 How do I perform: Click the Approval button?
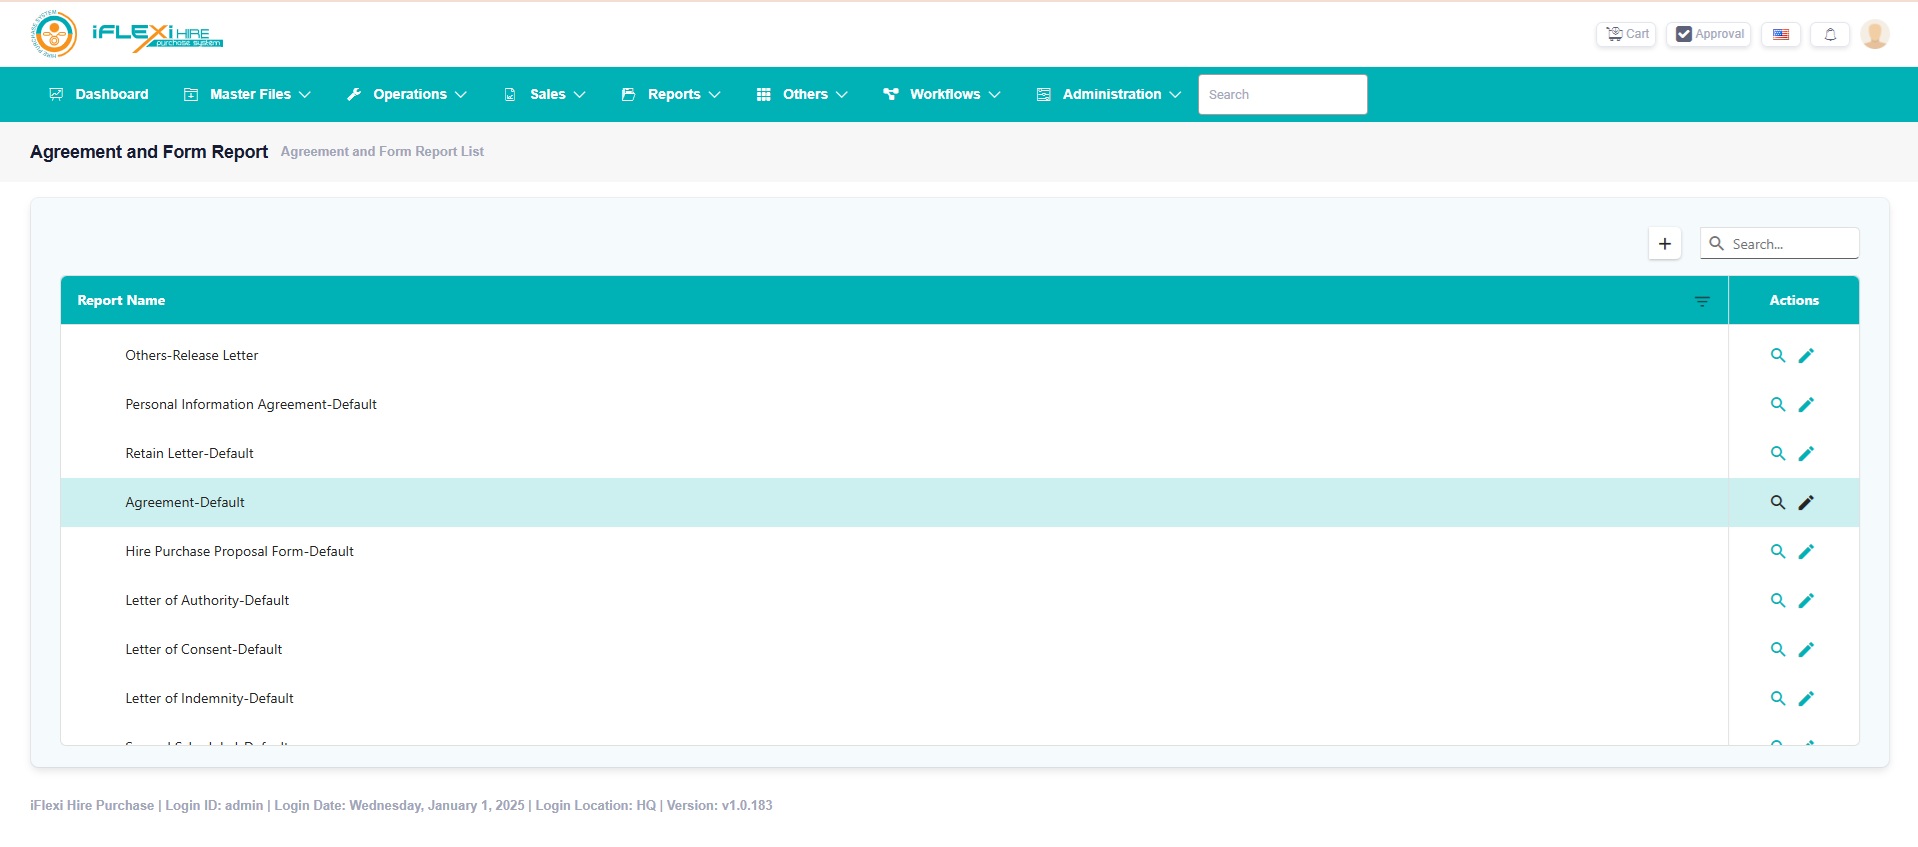1708,34
